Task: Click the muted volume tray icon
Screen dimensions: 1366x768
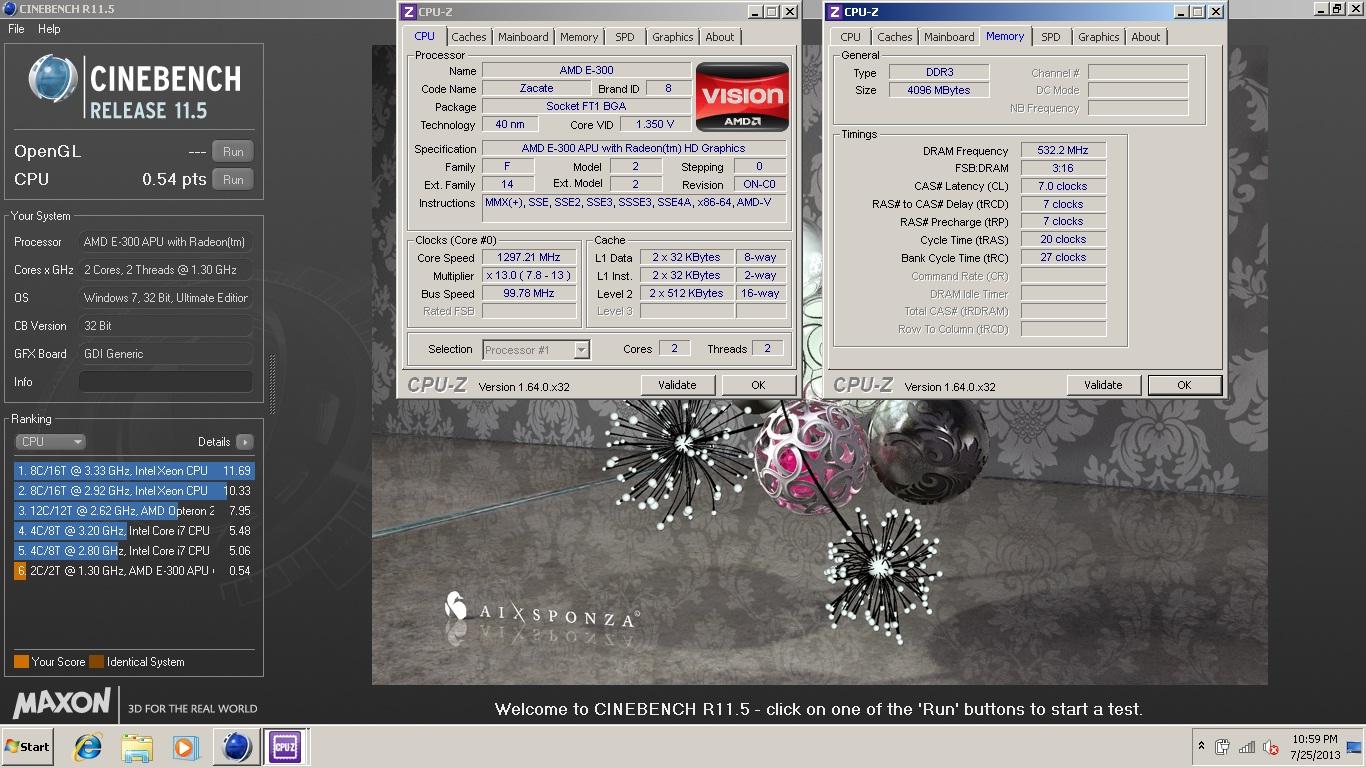Action: [x=1271, y=747]
